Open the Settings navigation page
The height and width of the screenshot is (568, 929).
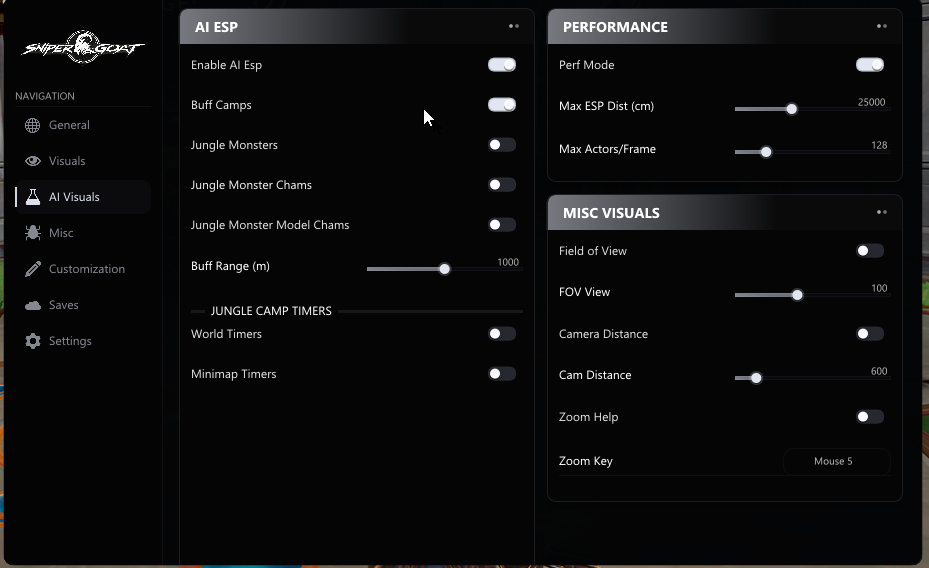(83, 341)
